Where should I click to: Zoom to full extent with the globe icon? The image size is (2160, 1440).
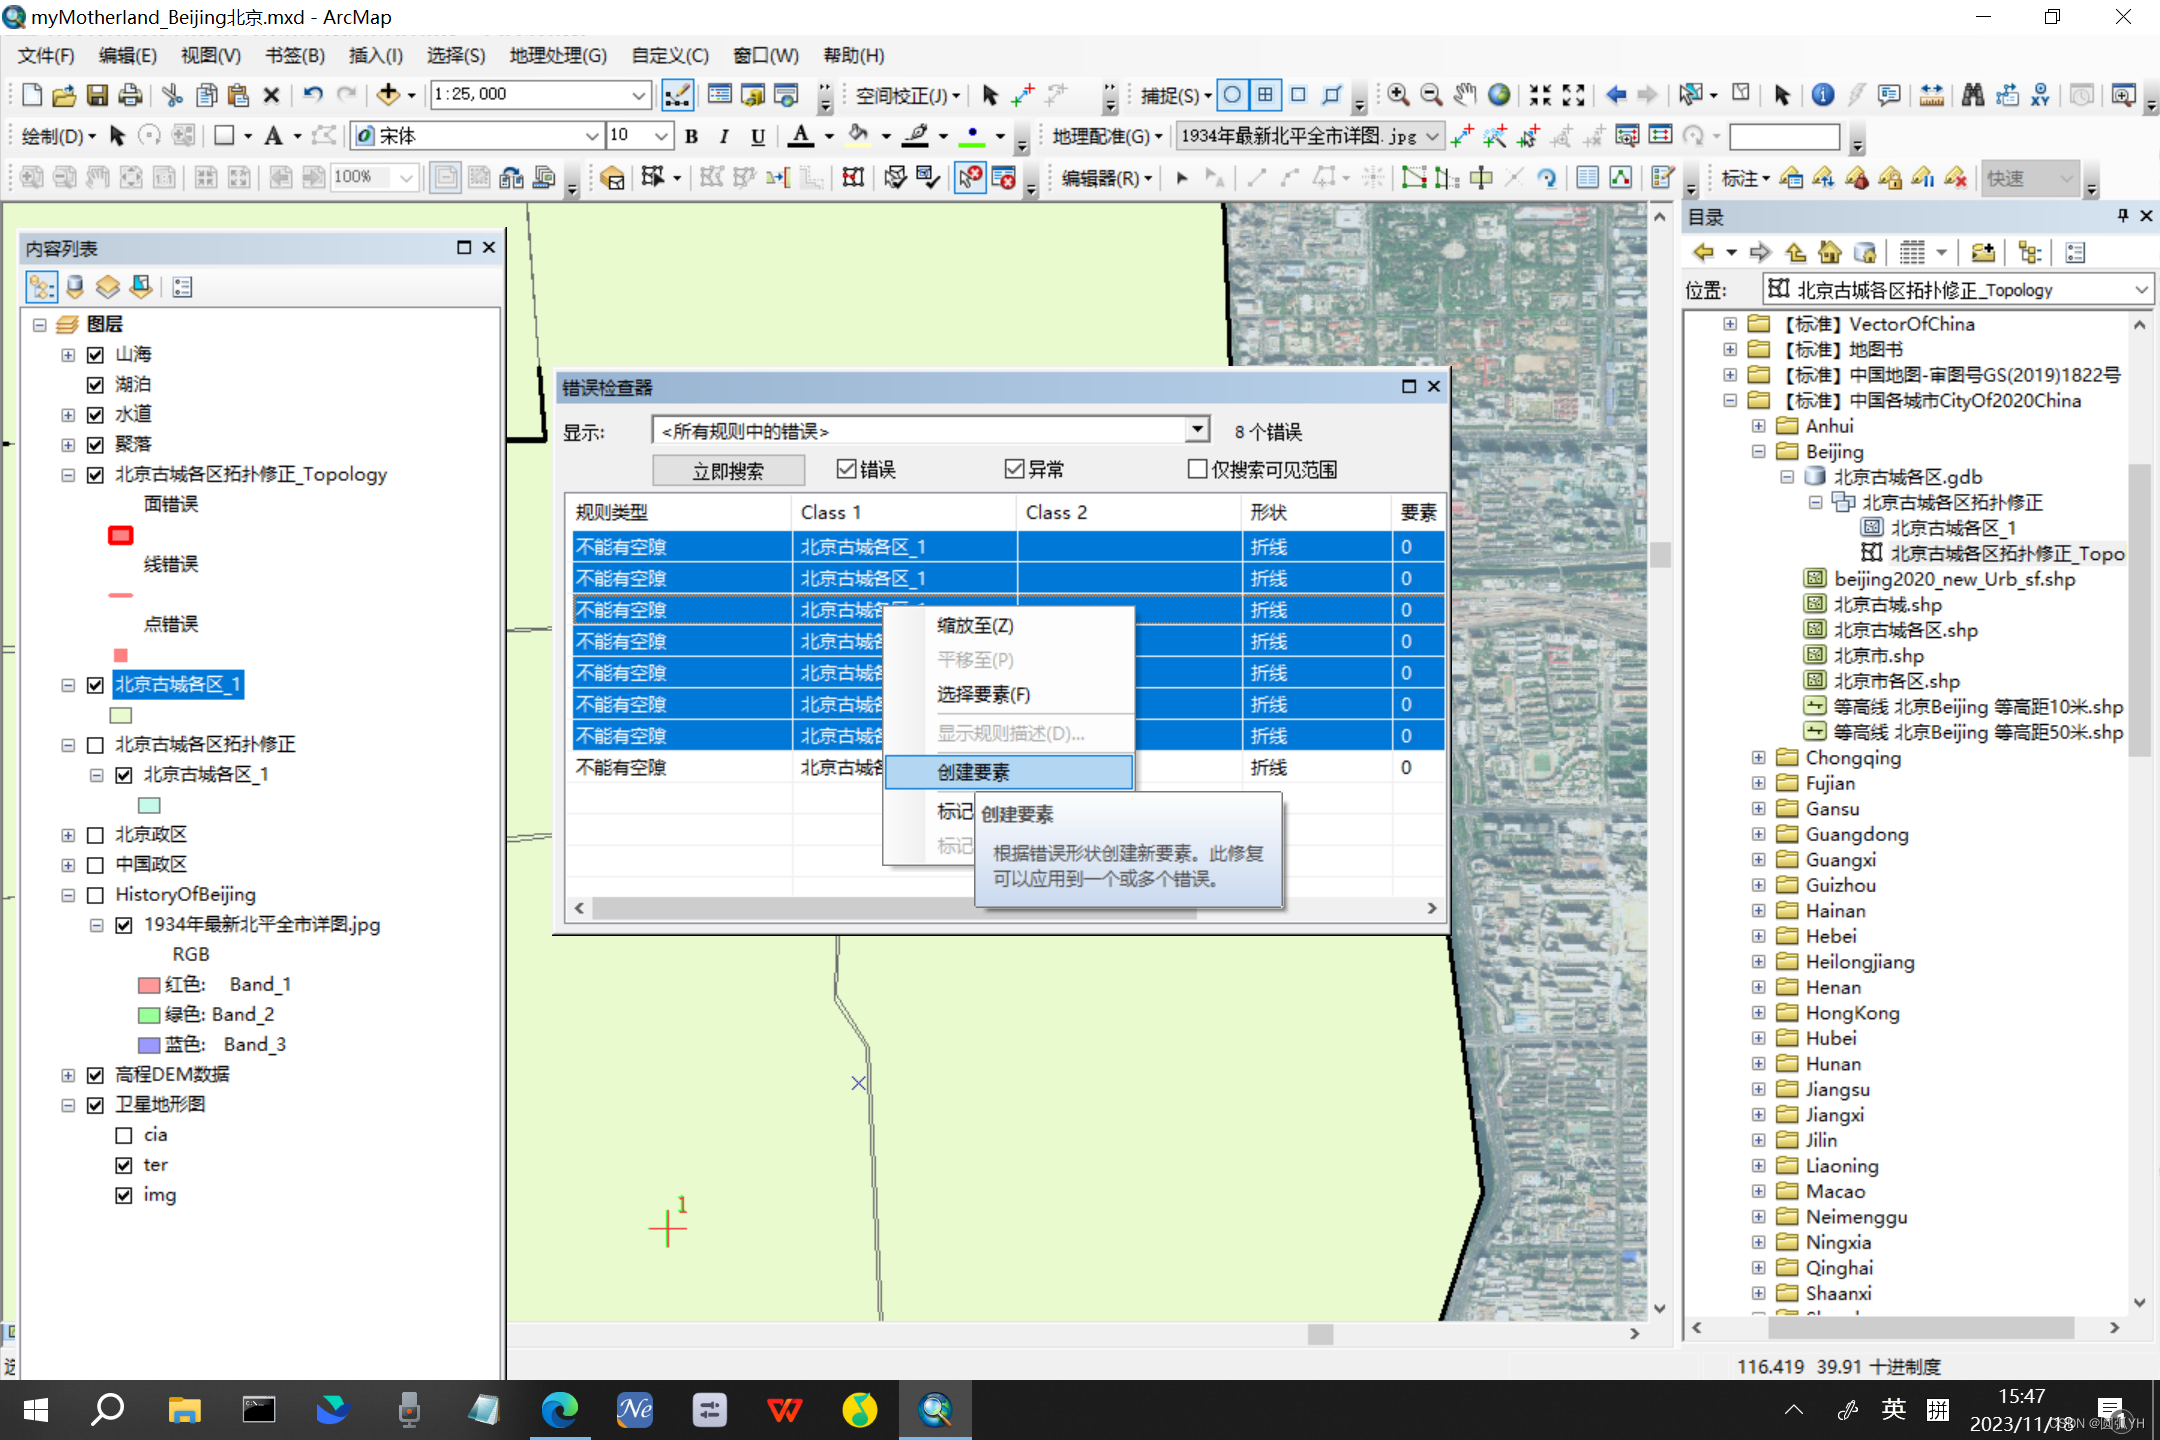(x=1499, y=94)
